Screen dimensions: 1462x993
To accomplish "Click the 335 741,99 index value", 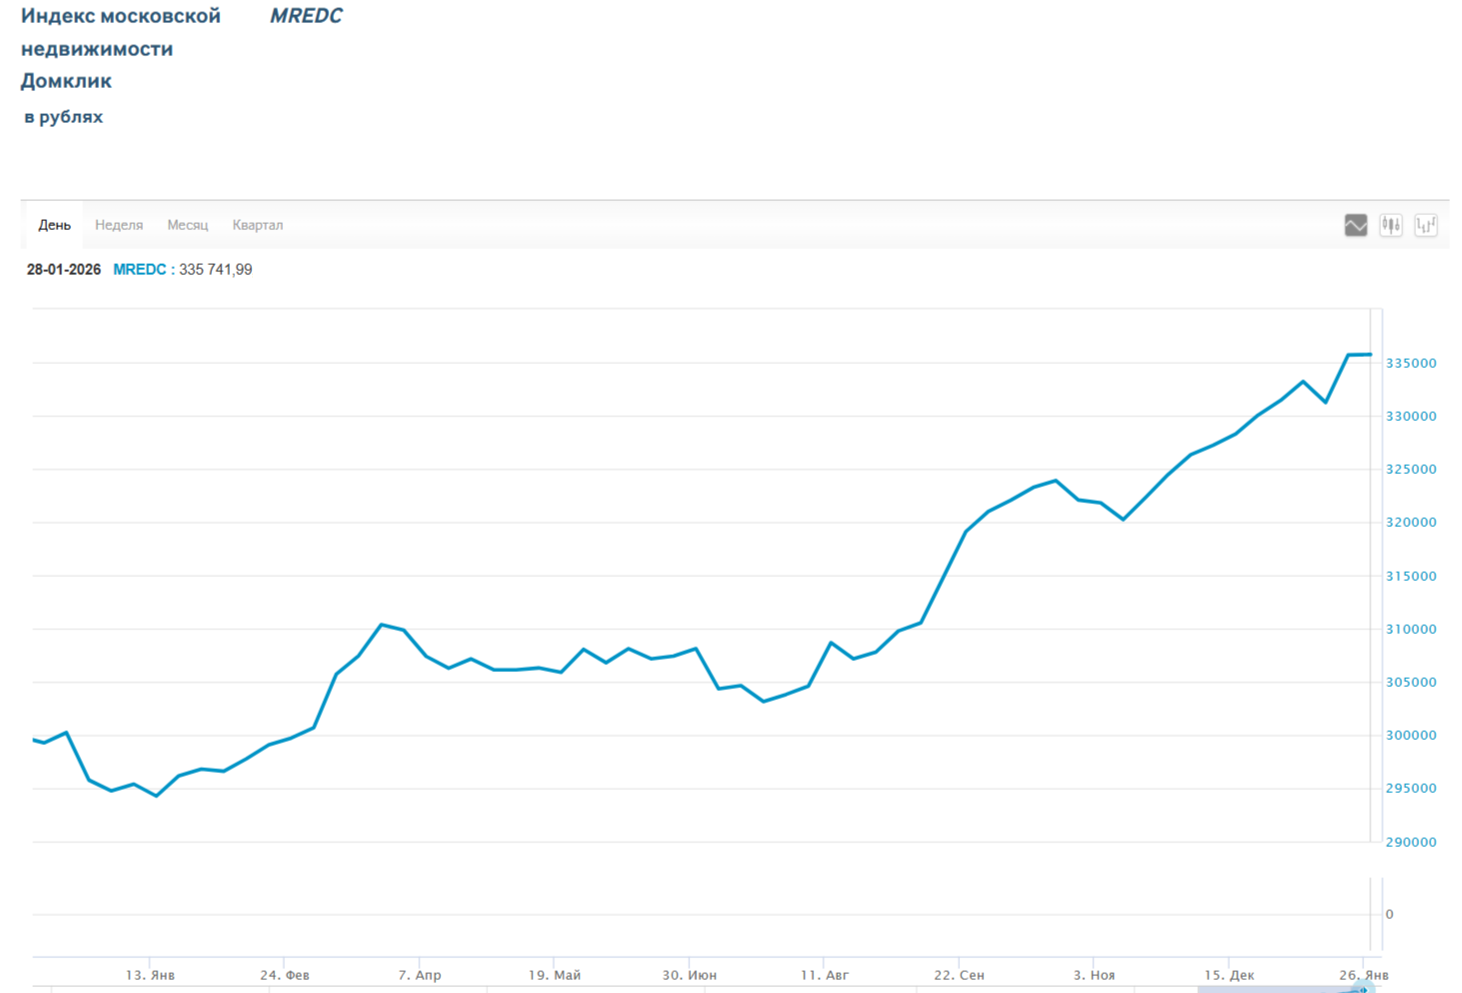I will [x=215, y=270].
